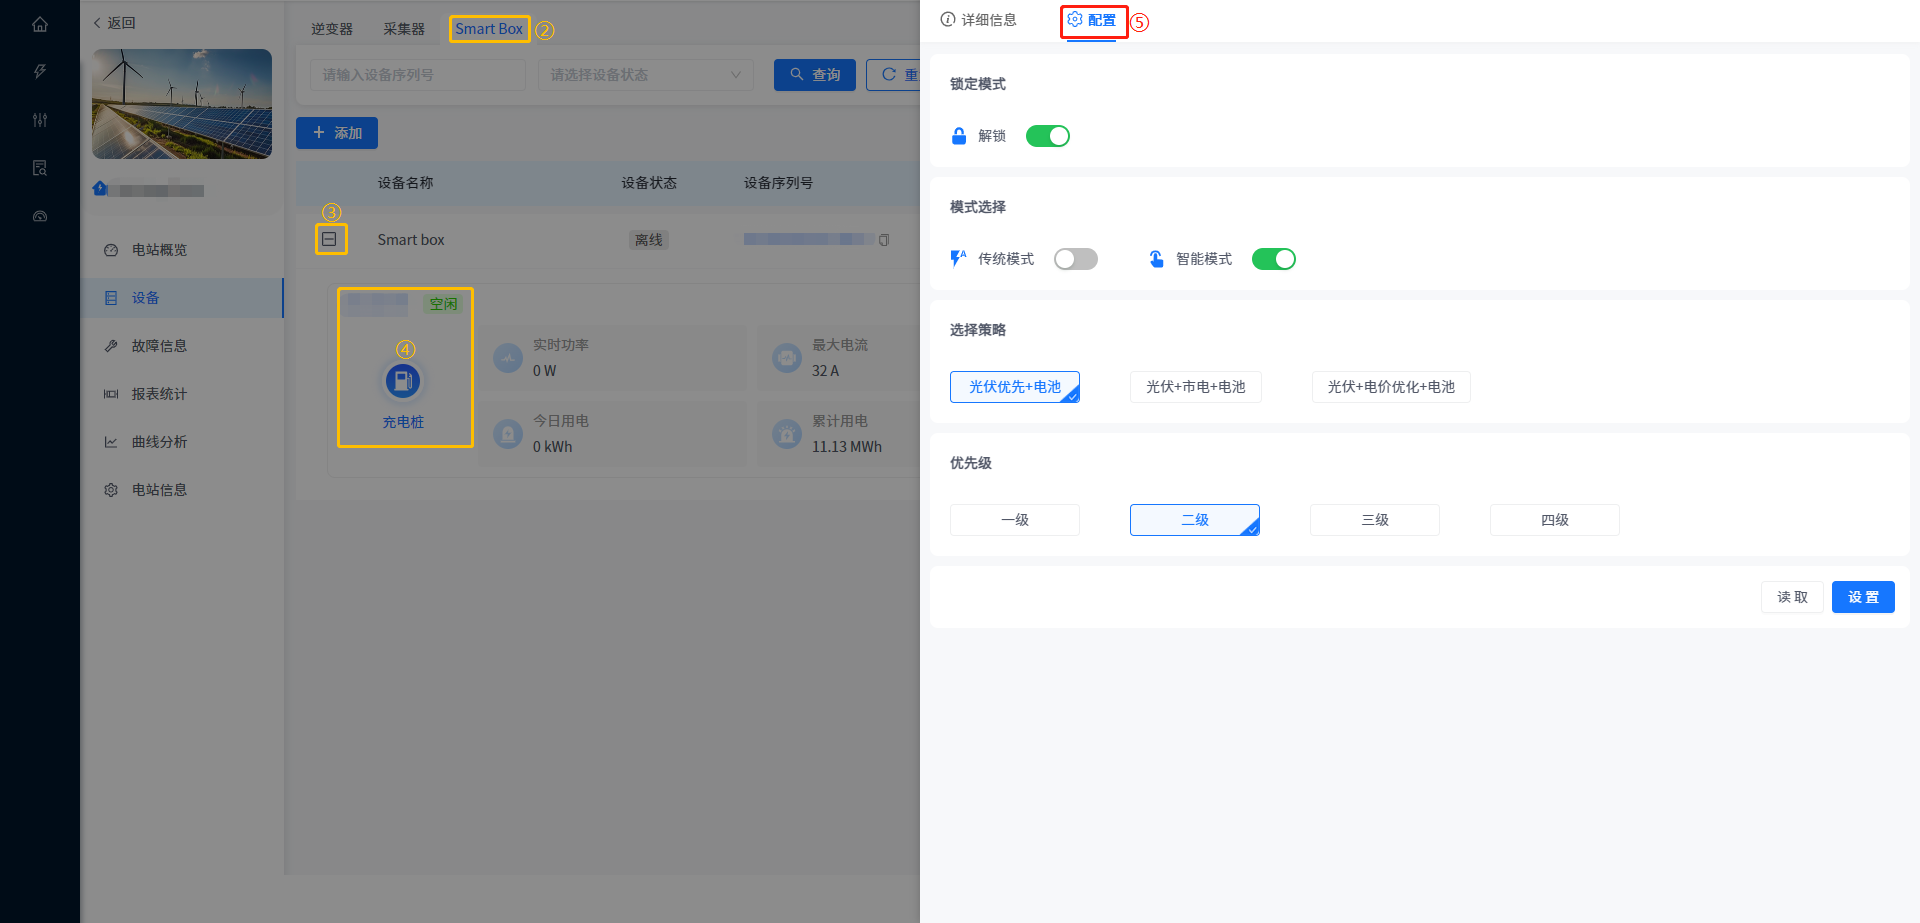The height and width of the screenshot is (923, 1920).
Task: Go back using the 返回 chevron
Action: 98,23
